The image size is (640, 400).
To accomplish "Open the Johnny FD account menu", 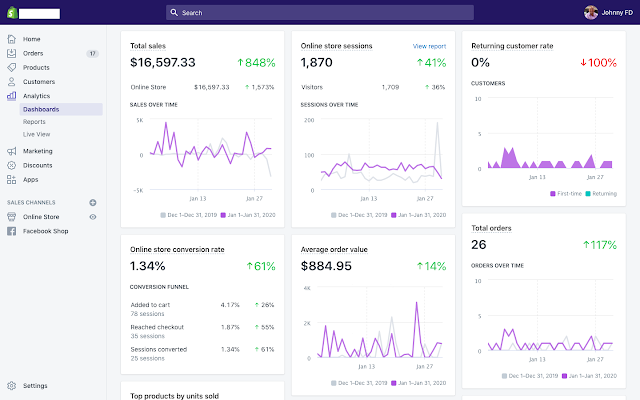I will (608, 13).
